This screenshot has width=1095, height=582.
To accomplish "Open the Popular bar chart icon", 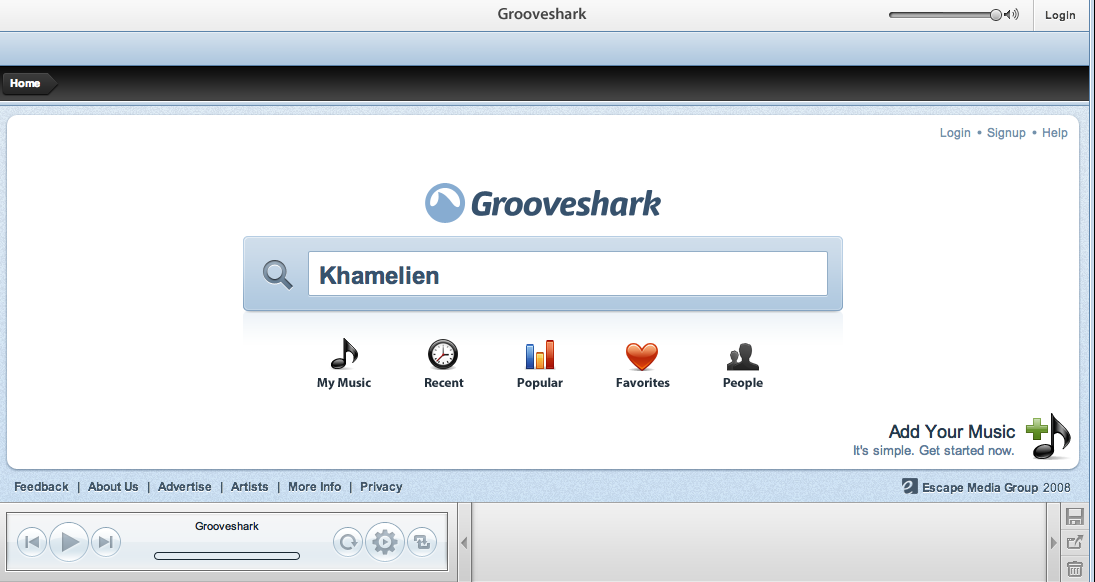I will (540, 354).
